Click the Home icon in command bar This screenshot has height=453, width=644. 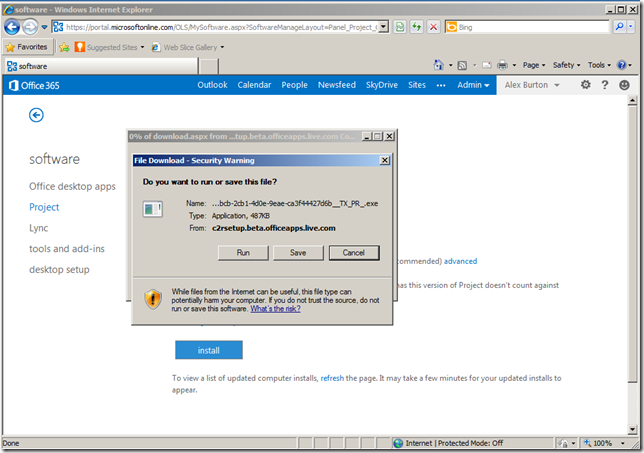439,65
